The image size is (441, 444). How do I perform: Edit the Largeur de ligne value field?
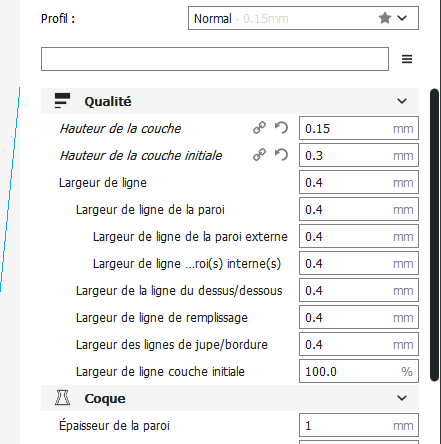(359, 182)
